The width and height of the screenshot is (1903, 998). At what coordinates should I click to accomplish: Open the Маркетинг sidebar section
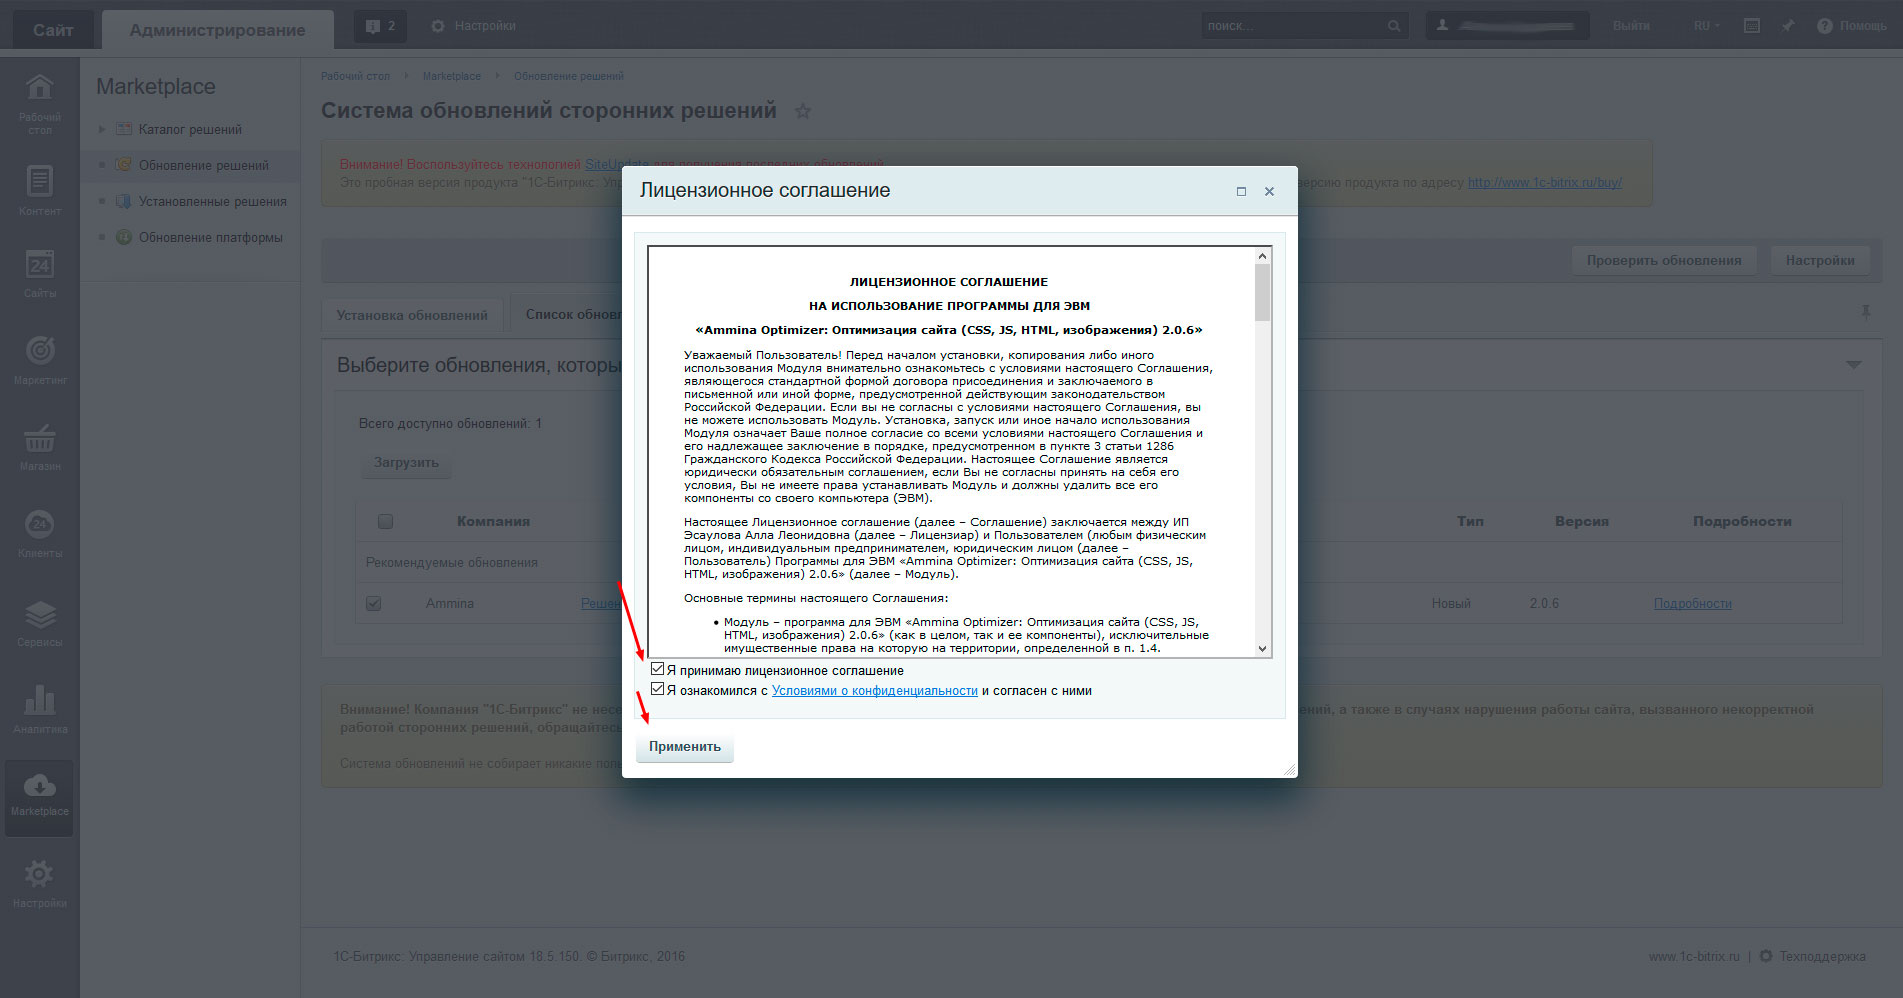coord(40,359)
